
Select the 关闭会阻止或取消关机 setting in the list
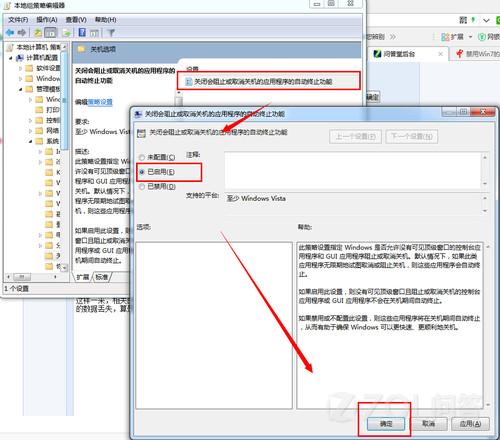[x=269, y=81]
